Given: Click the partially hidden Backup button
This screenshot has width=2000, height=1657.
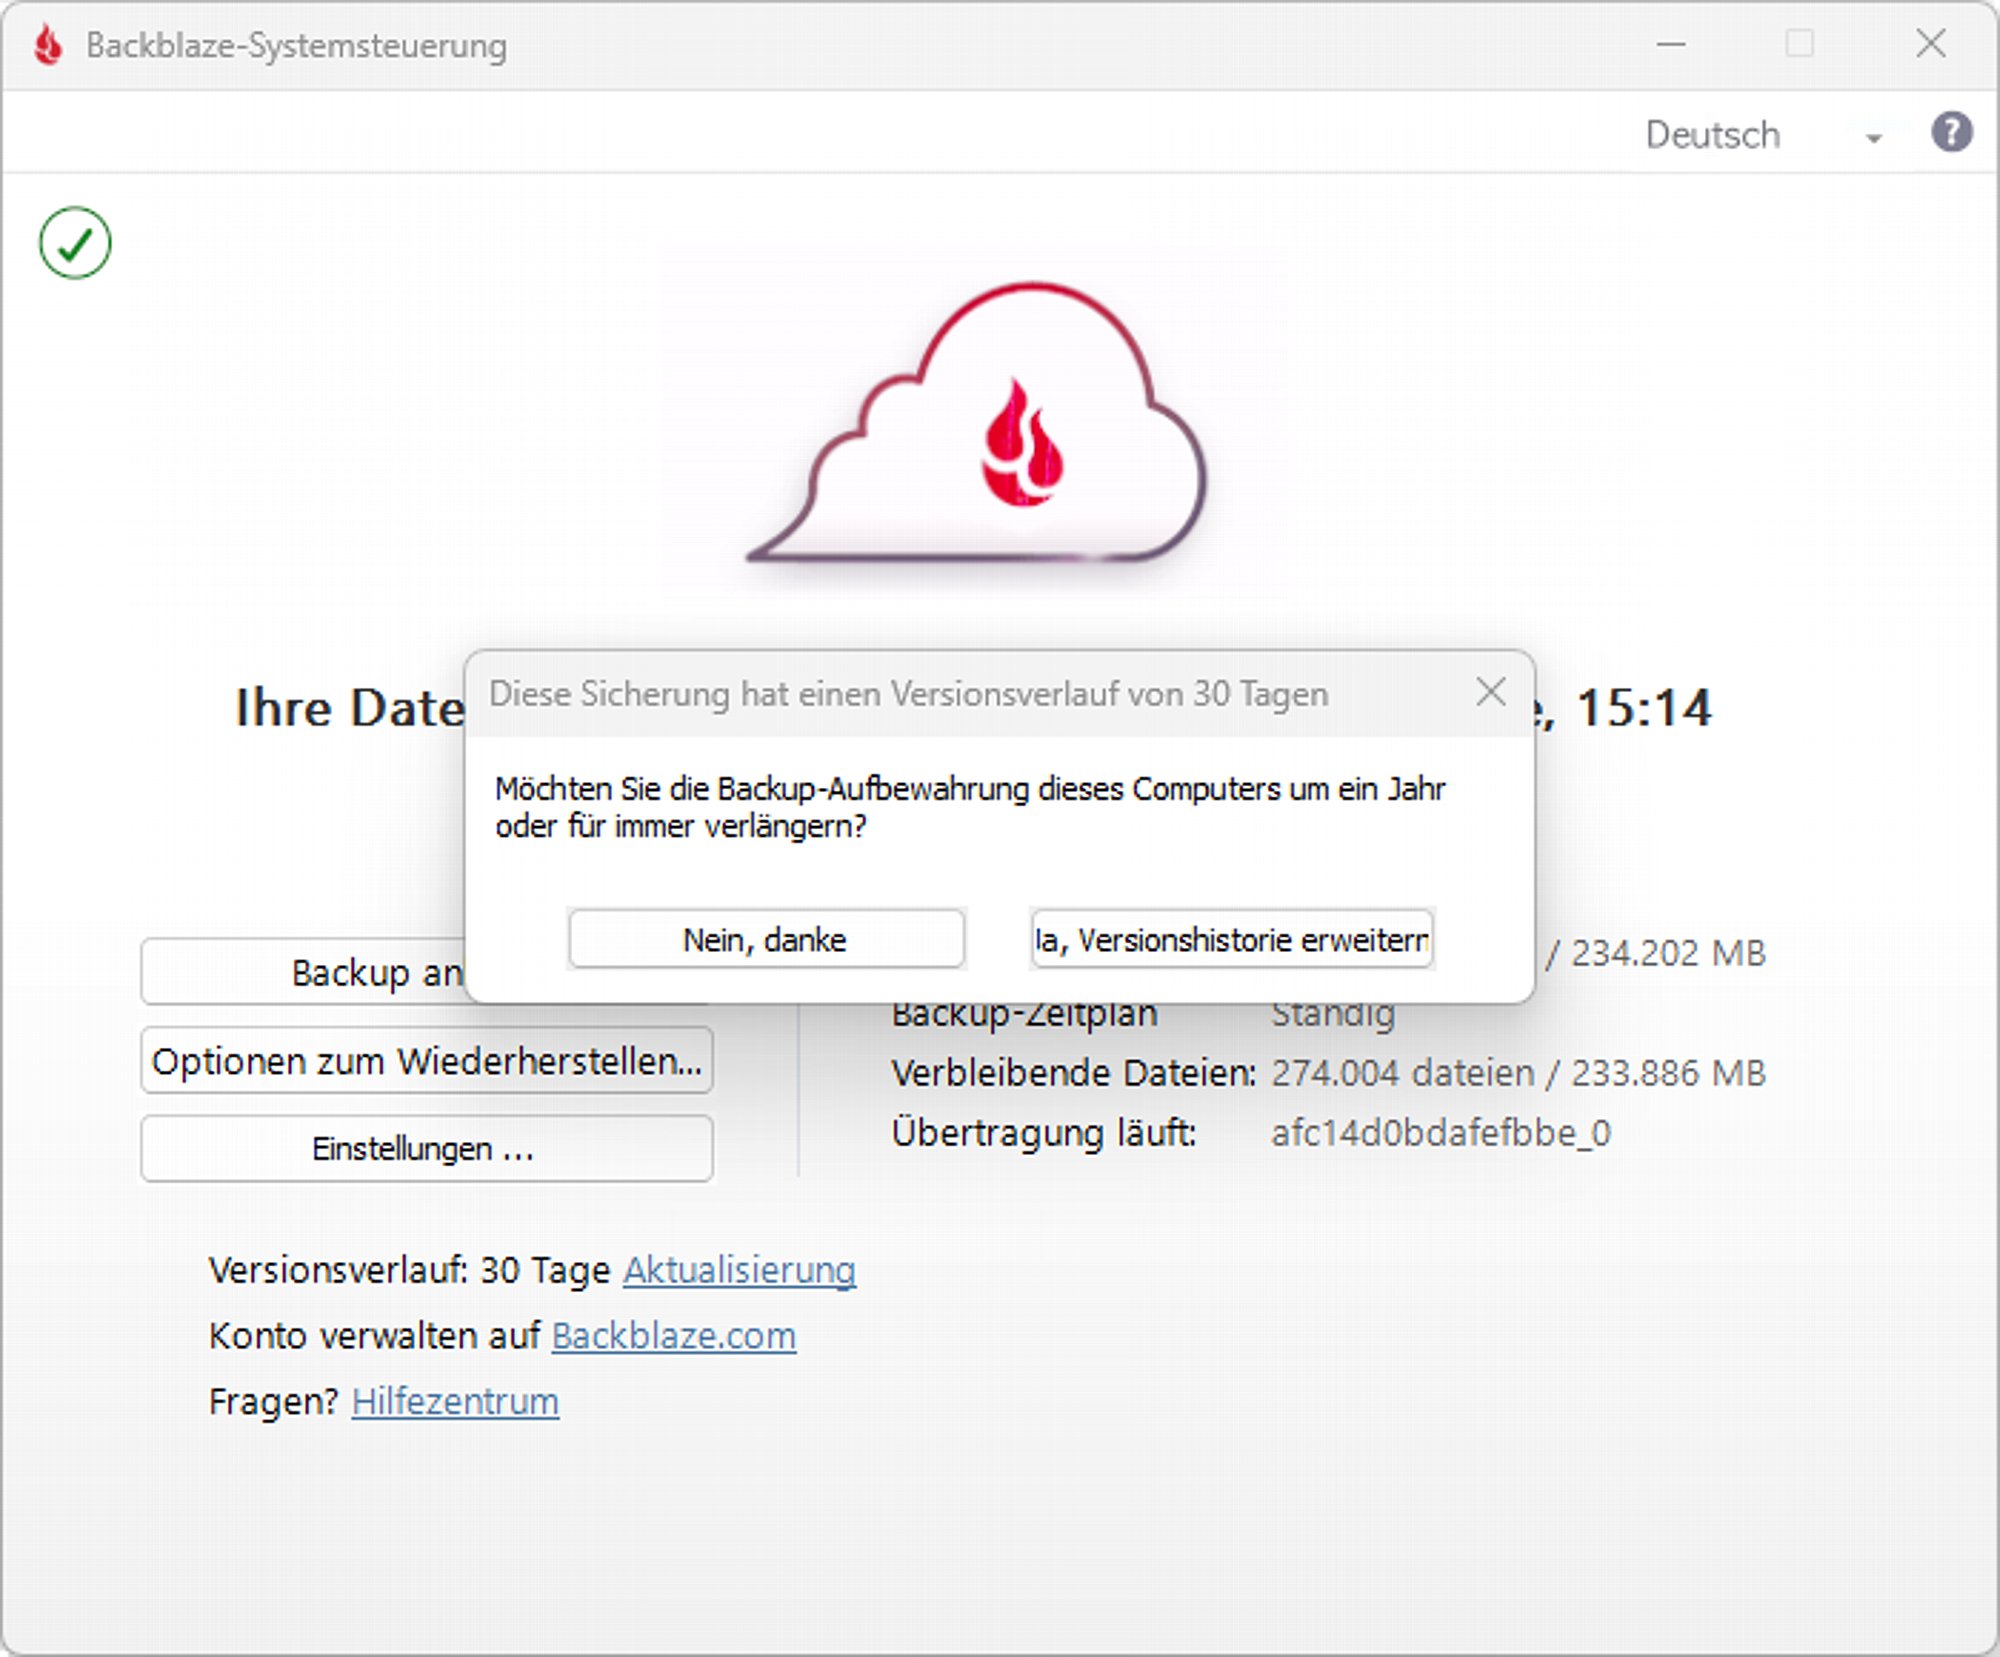Looking at the screenshot, I should coord(303,972).
